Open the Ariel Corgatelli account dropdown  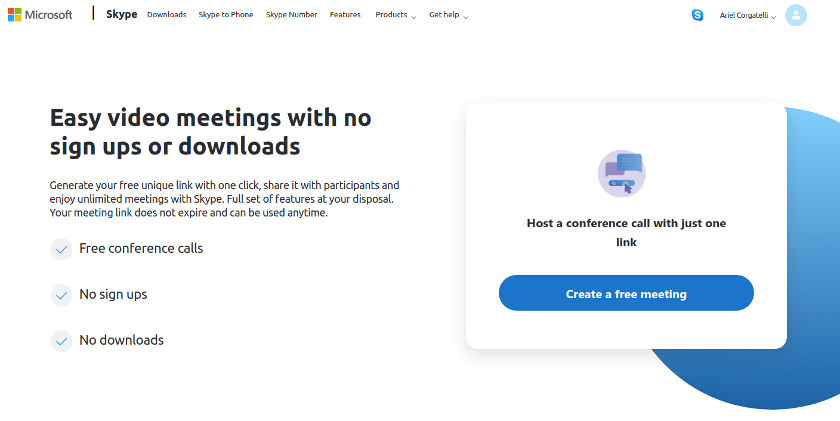click(x=748, y=15)
